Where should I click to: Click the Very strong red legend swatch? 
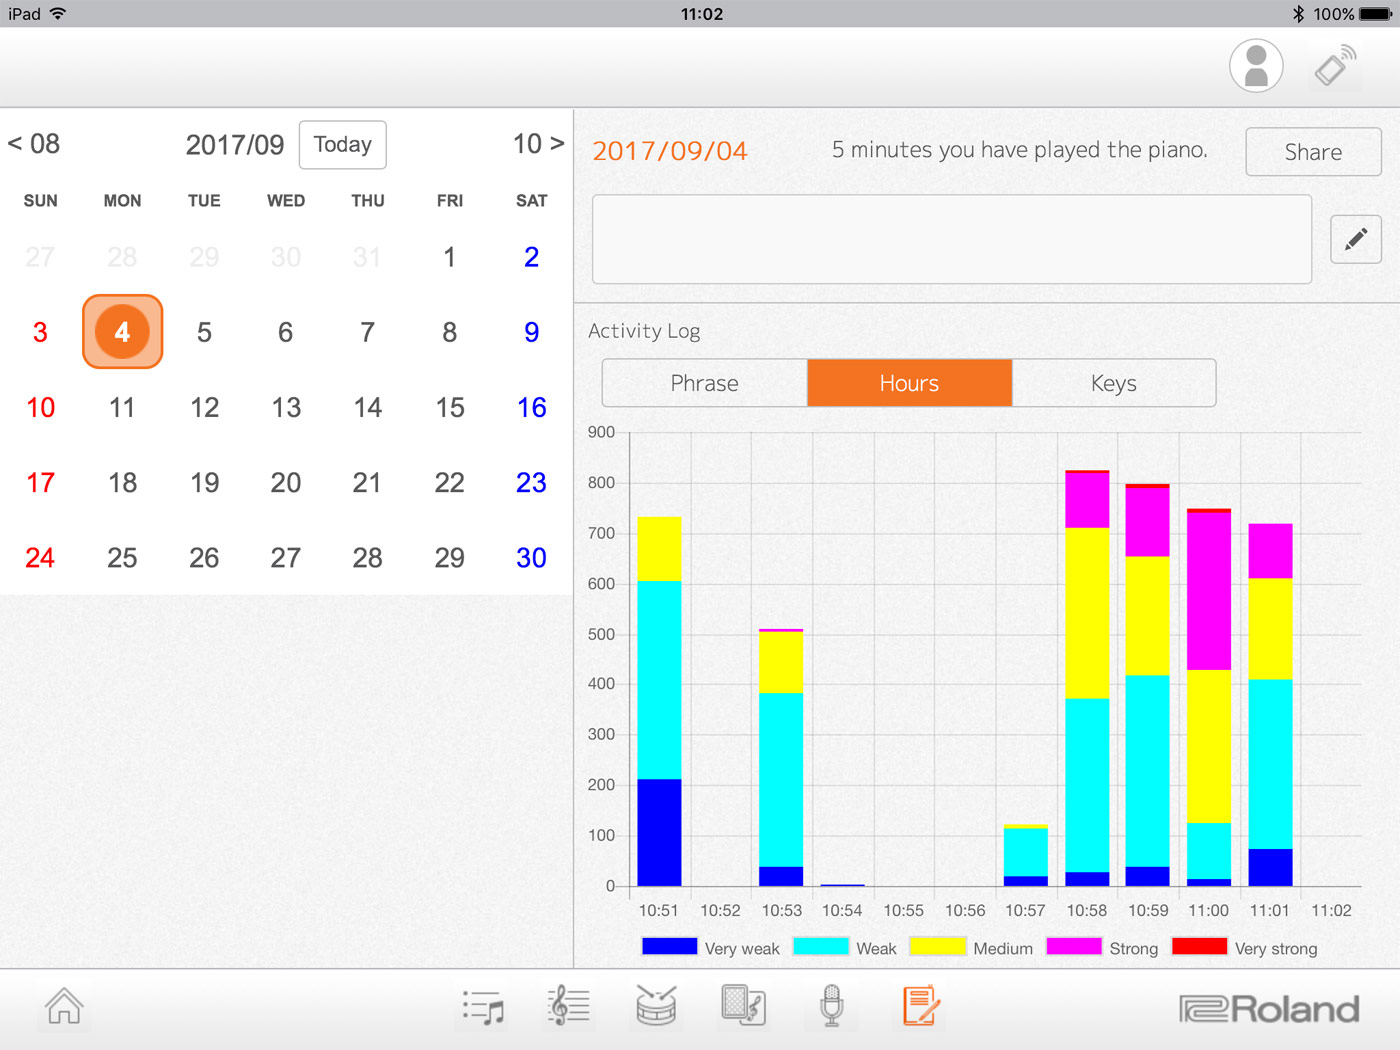[1199, 946]
